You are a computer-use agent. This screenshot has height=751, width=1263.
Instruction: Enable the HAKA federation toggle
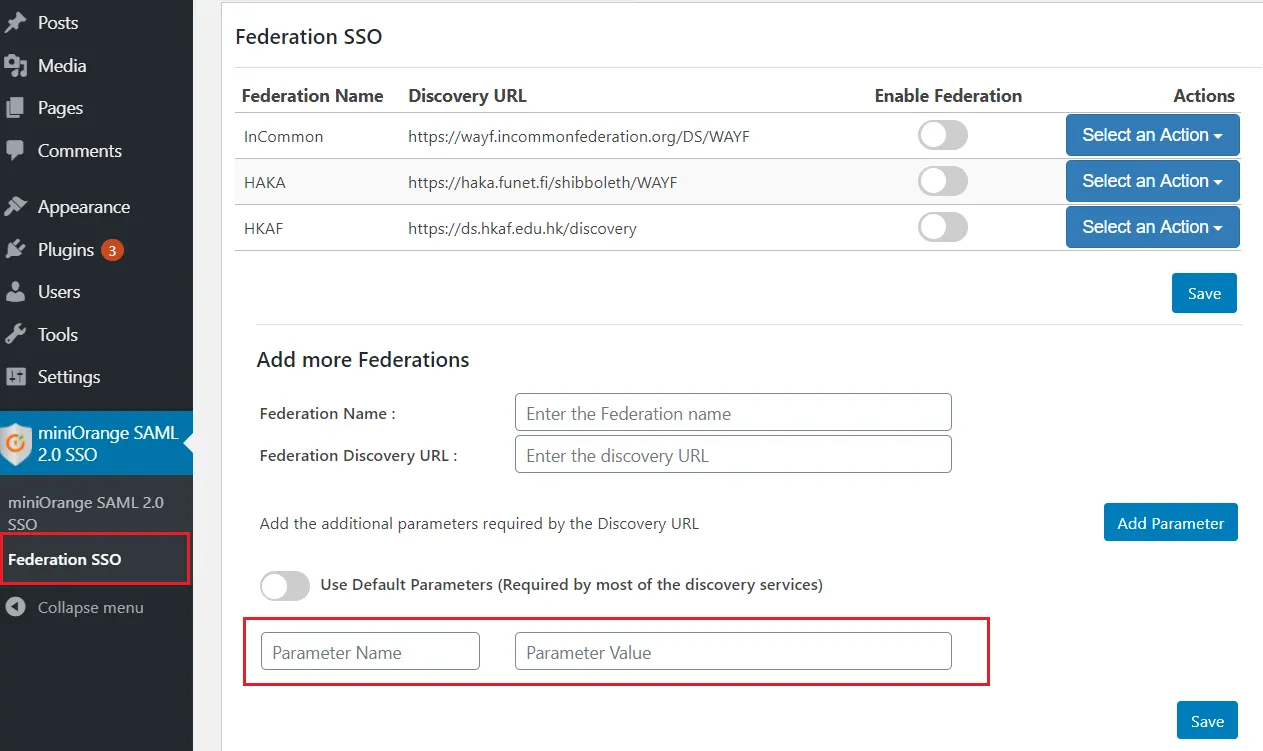coord(943,181)
